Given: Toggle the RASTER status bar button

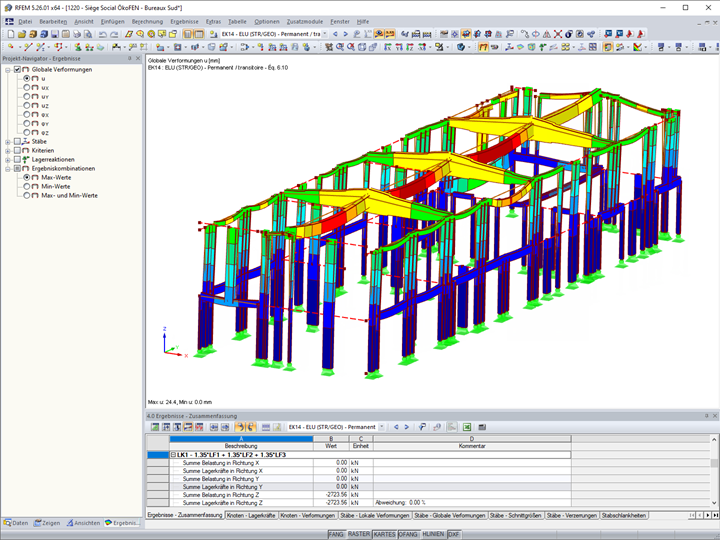Looking at the screenshot, I should coord(358,534).
